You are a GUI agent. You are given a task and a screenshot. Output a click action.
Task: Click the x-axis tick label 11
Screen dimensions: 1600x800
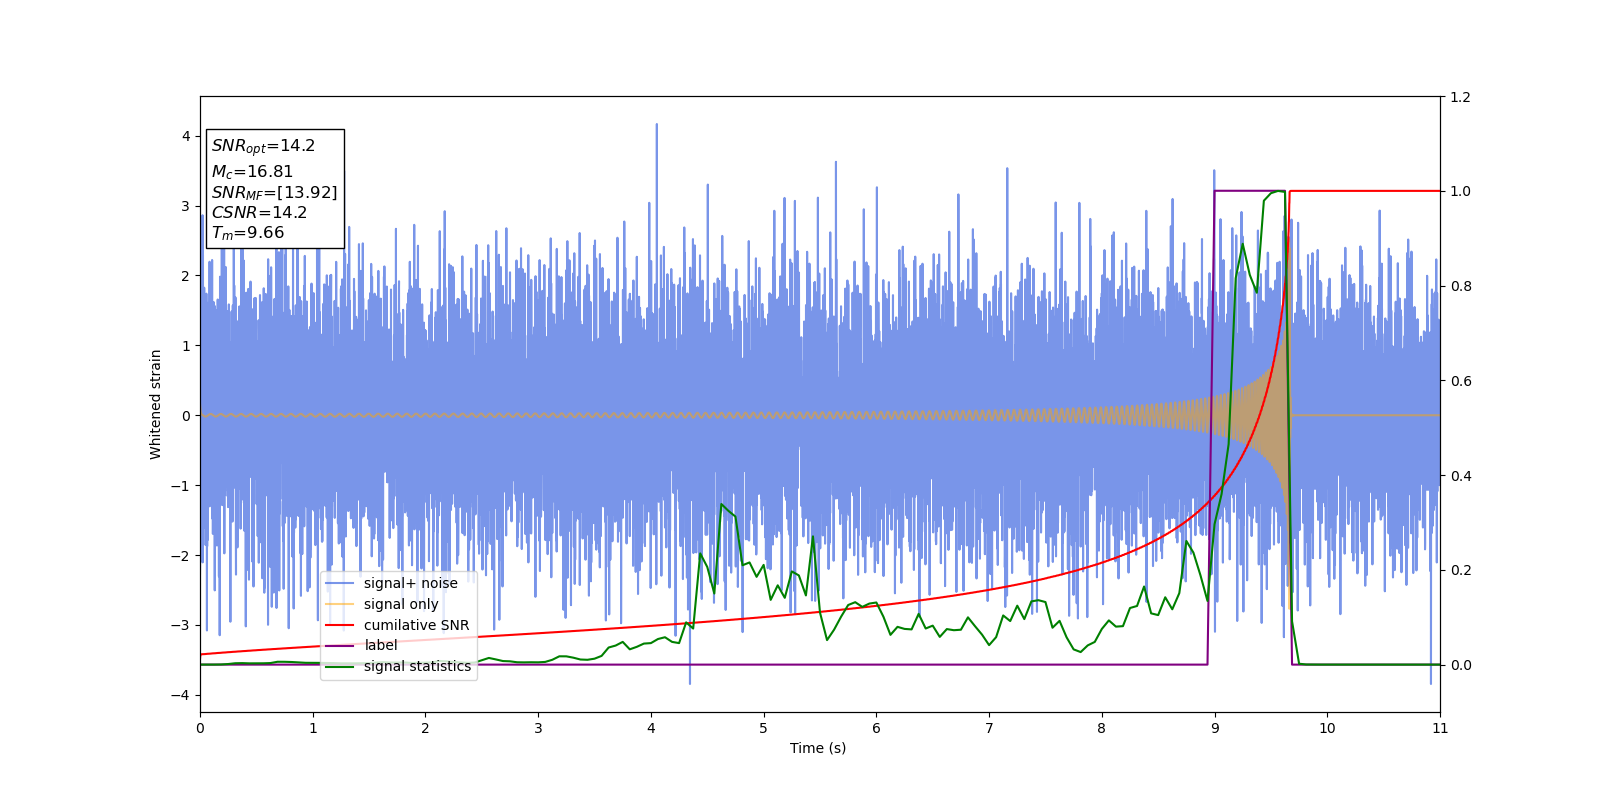tap(1440, 728)
